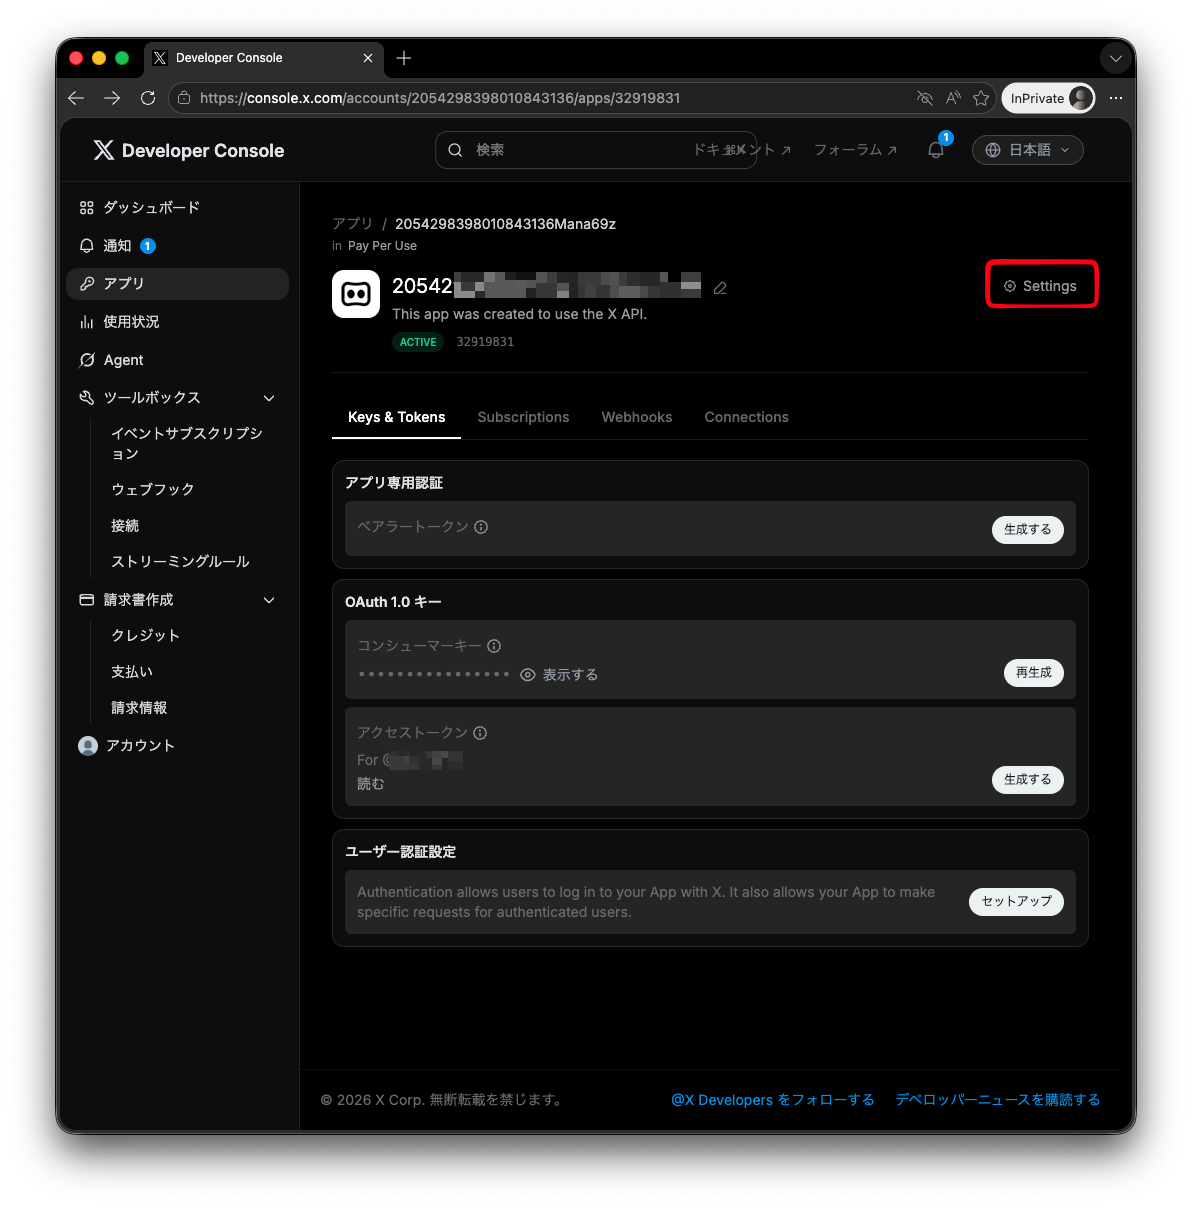The image size is (1192, 1208).
Task: Generate an access token with 生成する
Action: click(x=1028, y=780)
